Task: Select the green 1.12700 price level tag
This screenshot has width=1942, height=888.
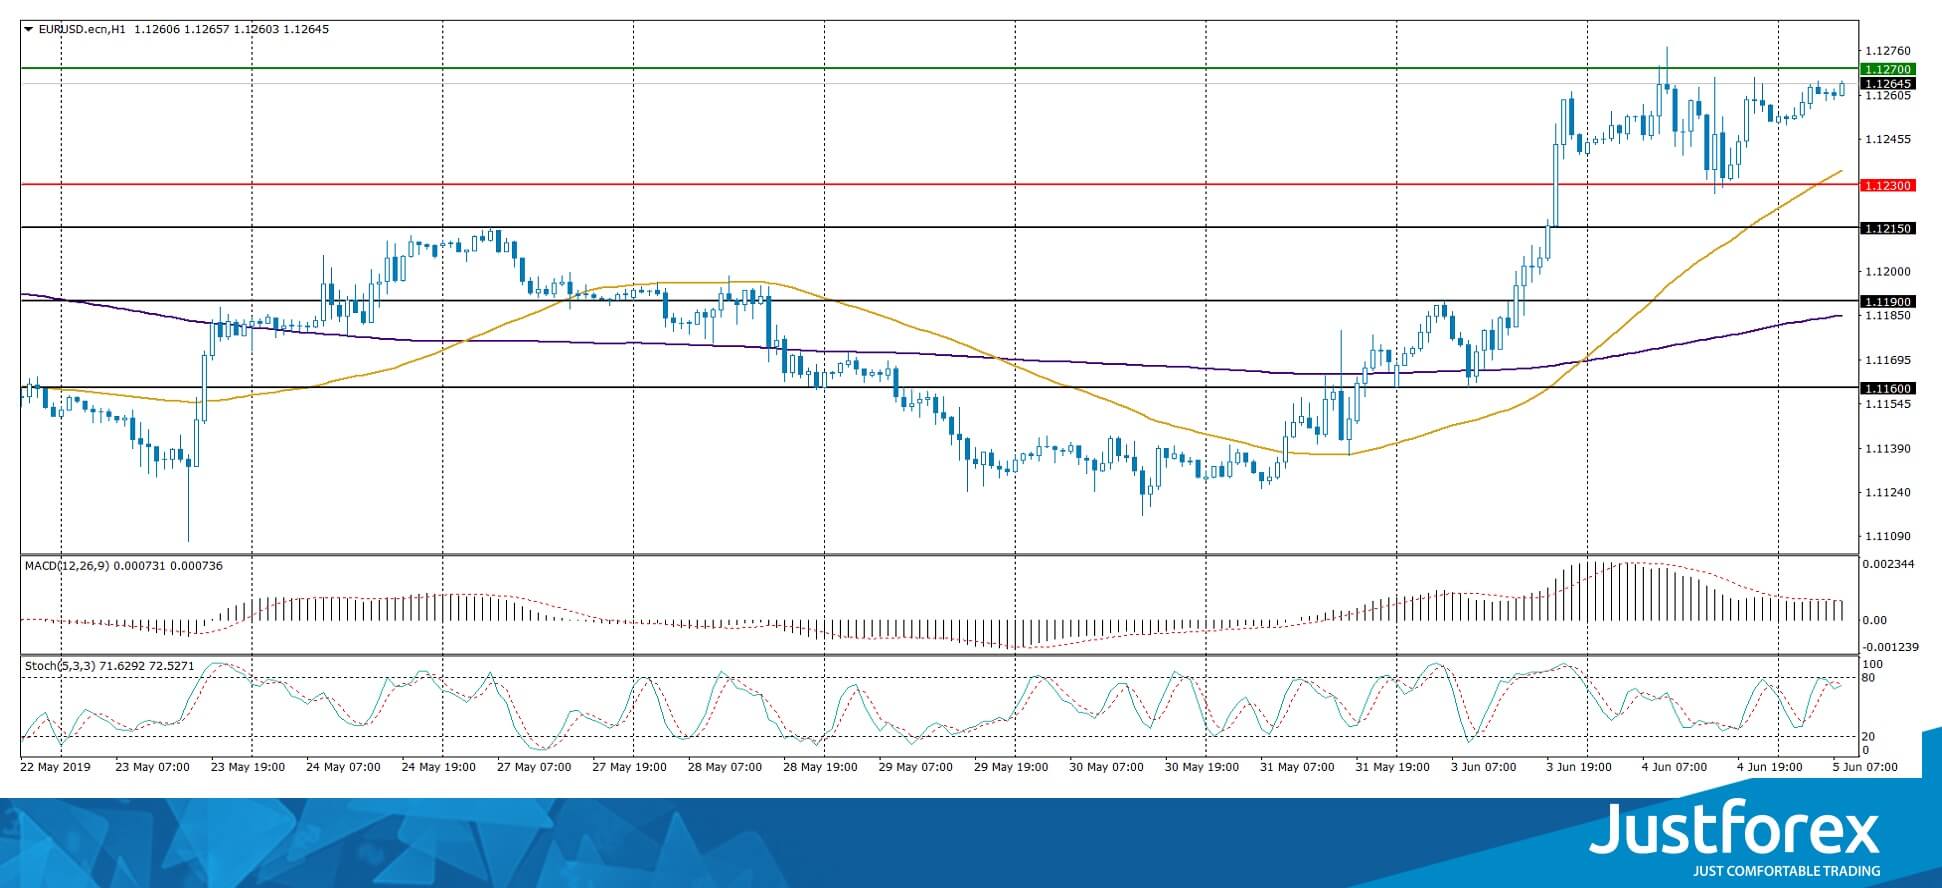Action: tap(1886, 69)
